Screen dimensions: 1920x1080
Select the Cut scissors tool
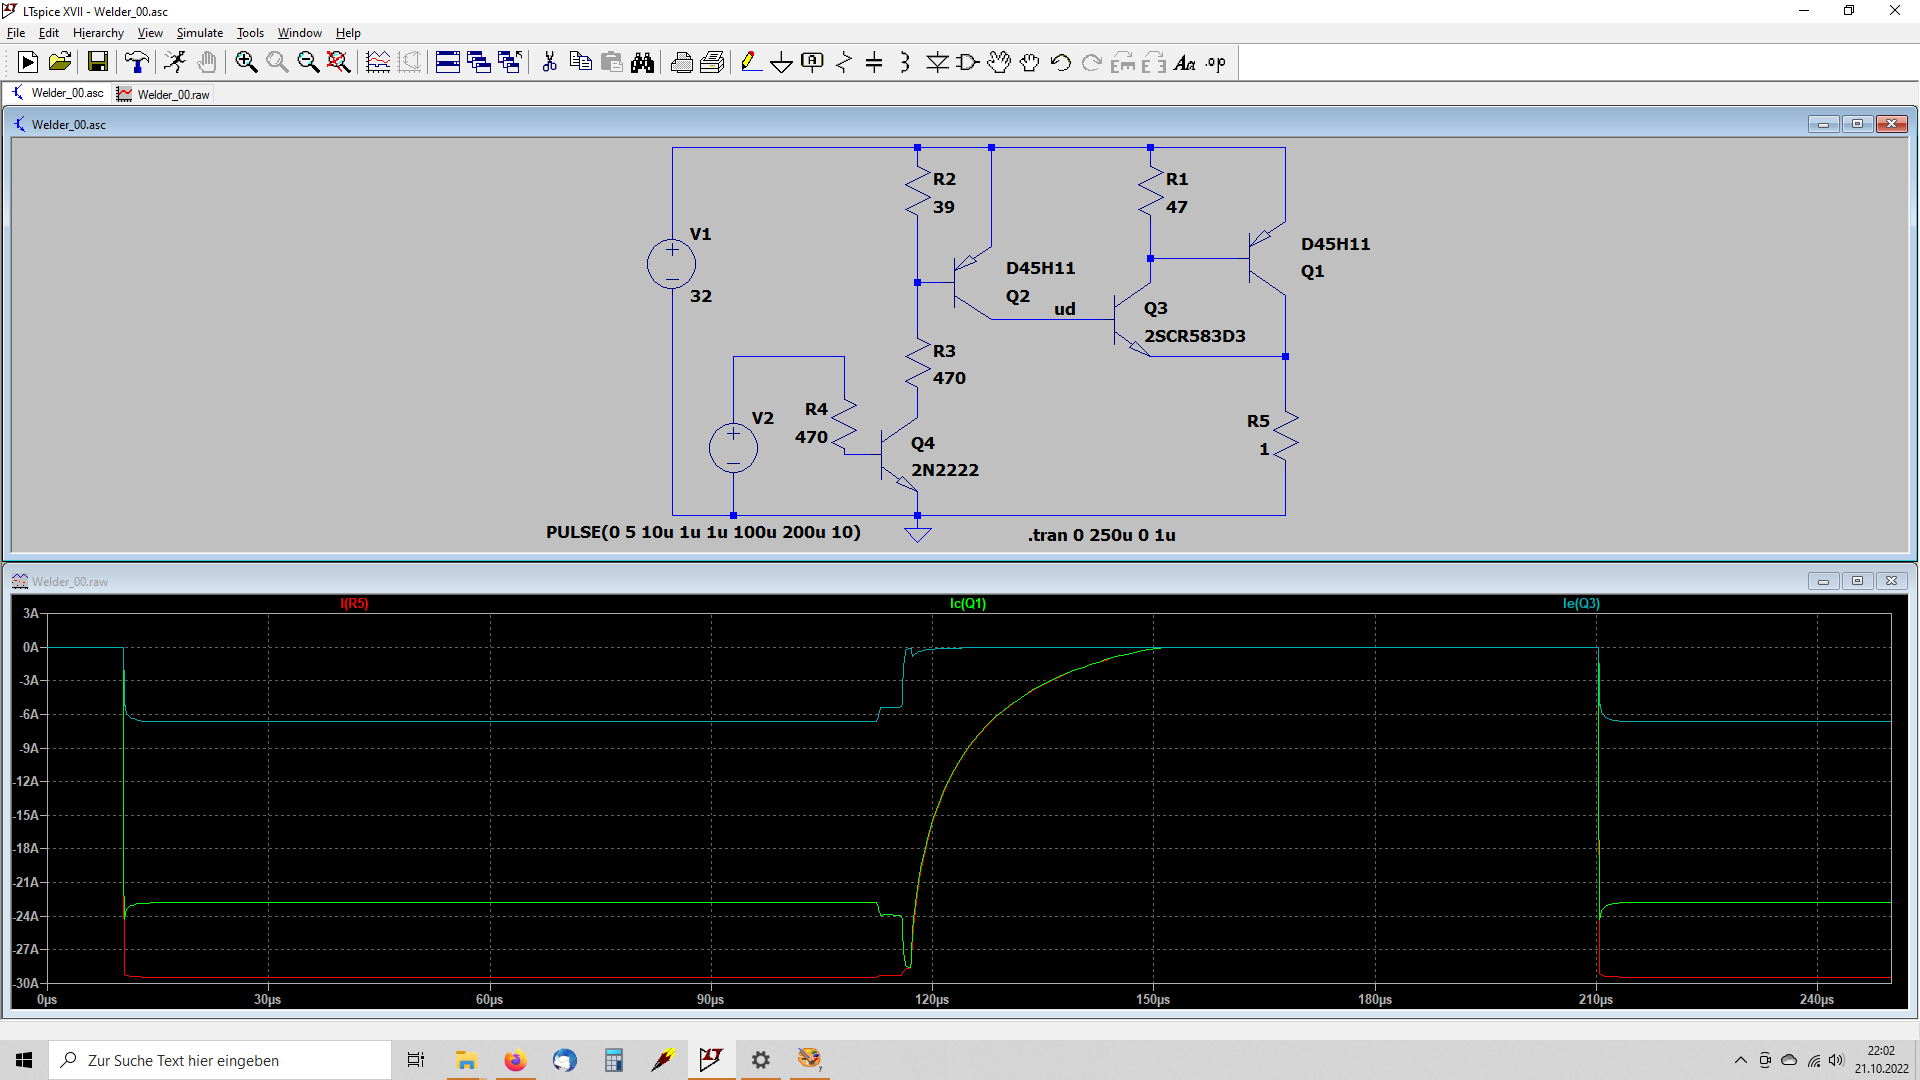(x=549, y=63)
